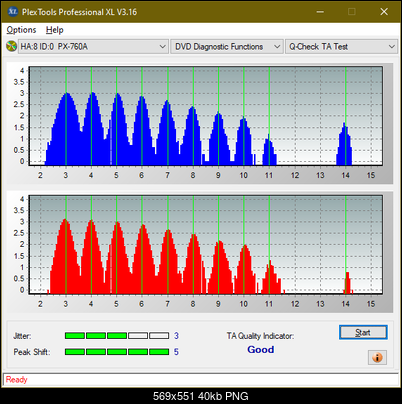Click the Good quality result text

tap(261, 350)
